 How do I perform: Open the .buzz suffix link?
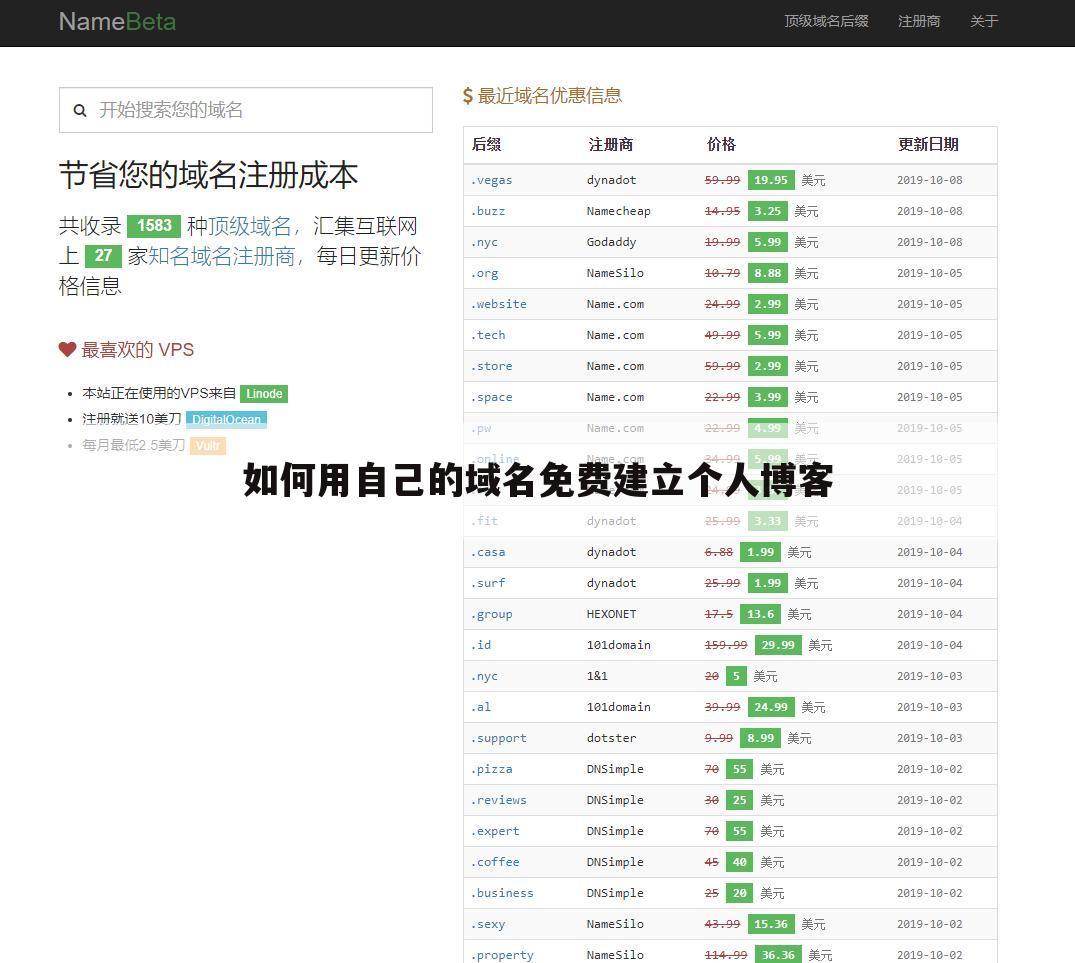click(488, 211)
